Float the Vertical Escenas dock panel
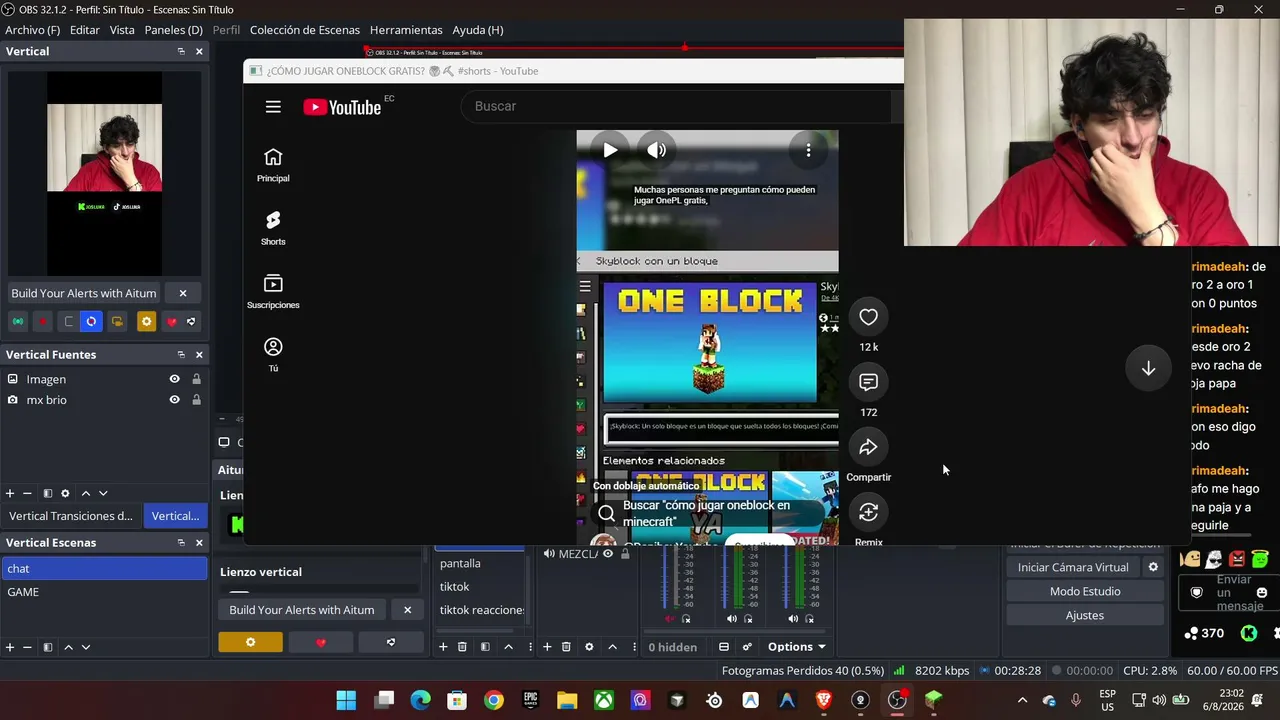The width and height of the screenshot is (1280, 720). point(181,543)
